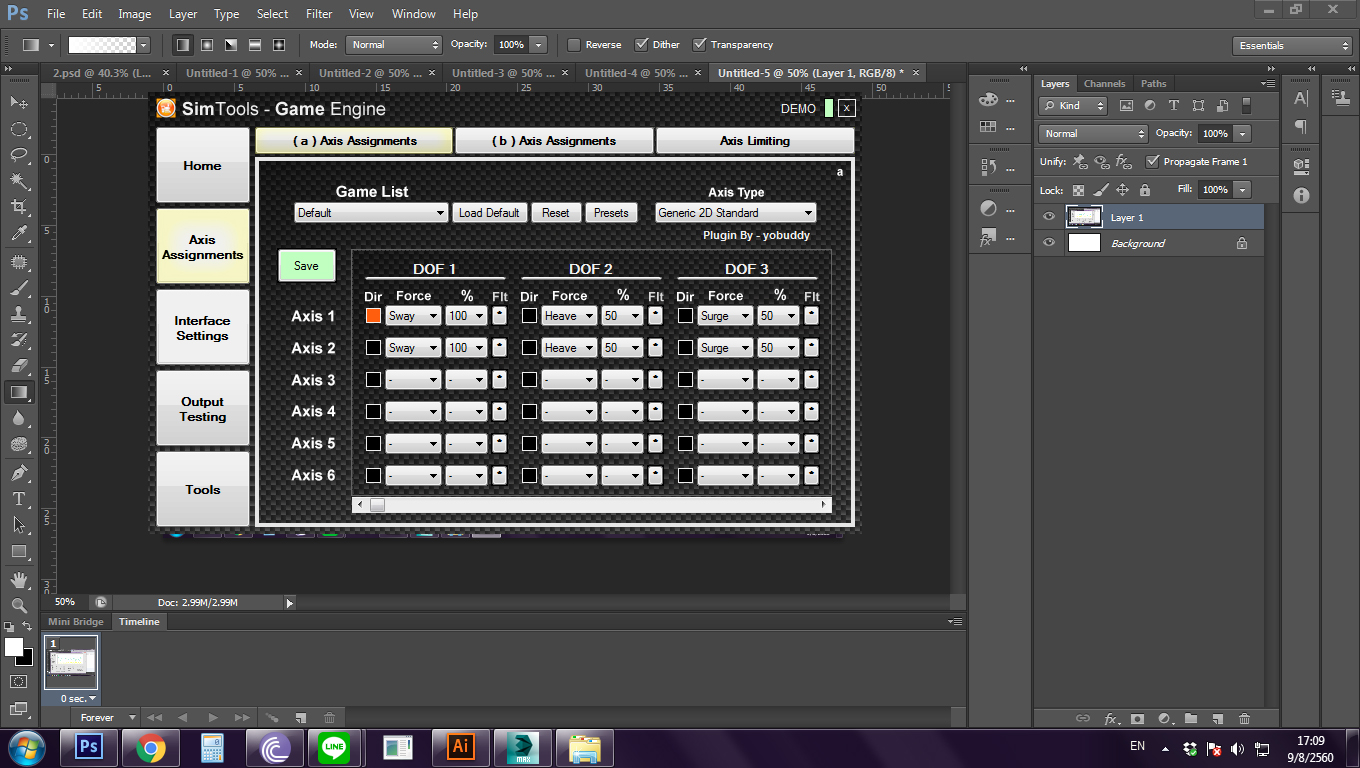Switch to the Paths tab

1154,84
